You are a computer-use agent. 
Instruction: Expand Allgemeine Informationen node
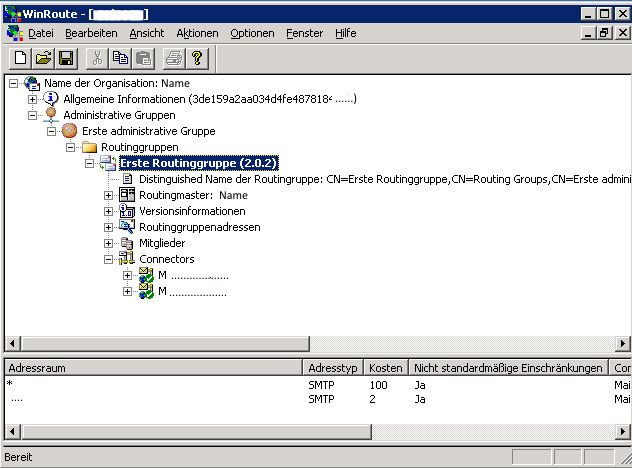click(33, 99)
